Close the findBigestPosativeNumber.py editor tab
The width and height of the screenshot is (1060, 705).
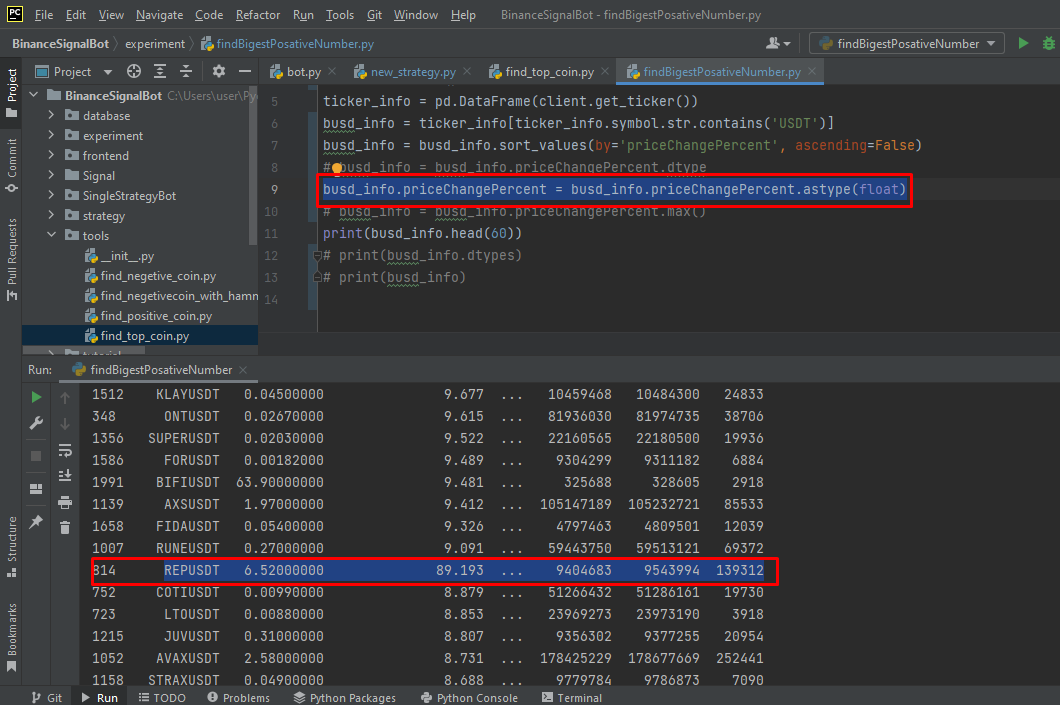click(x=812, y=71)
